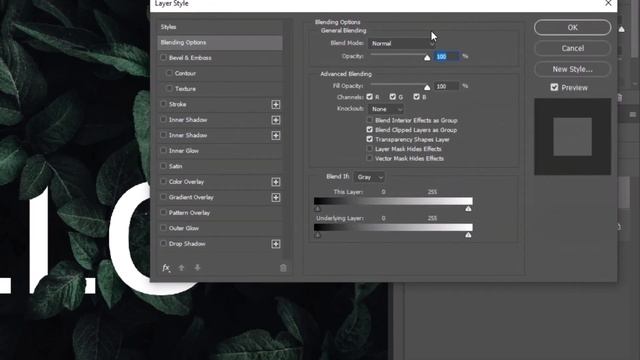This screenshot has width=640, height=360.
Task: Open the Knockout dropdown
Action: tap(386, 109)
